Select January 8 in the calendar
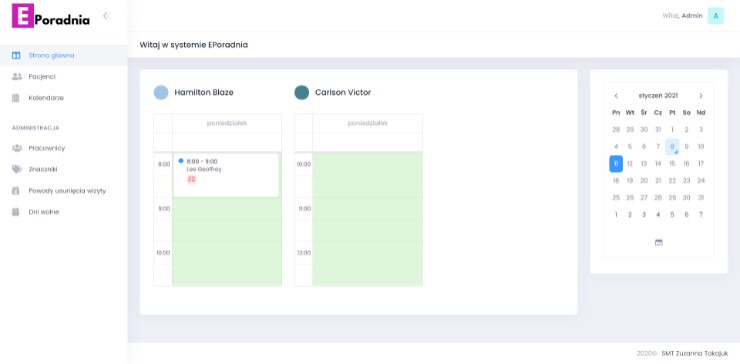This screenshot has height=364, width=740. 672,147
